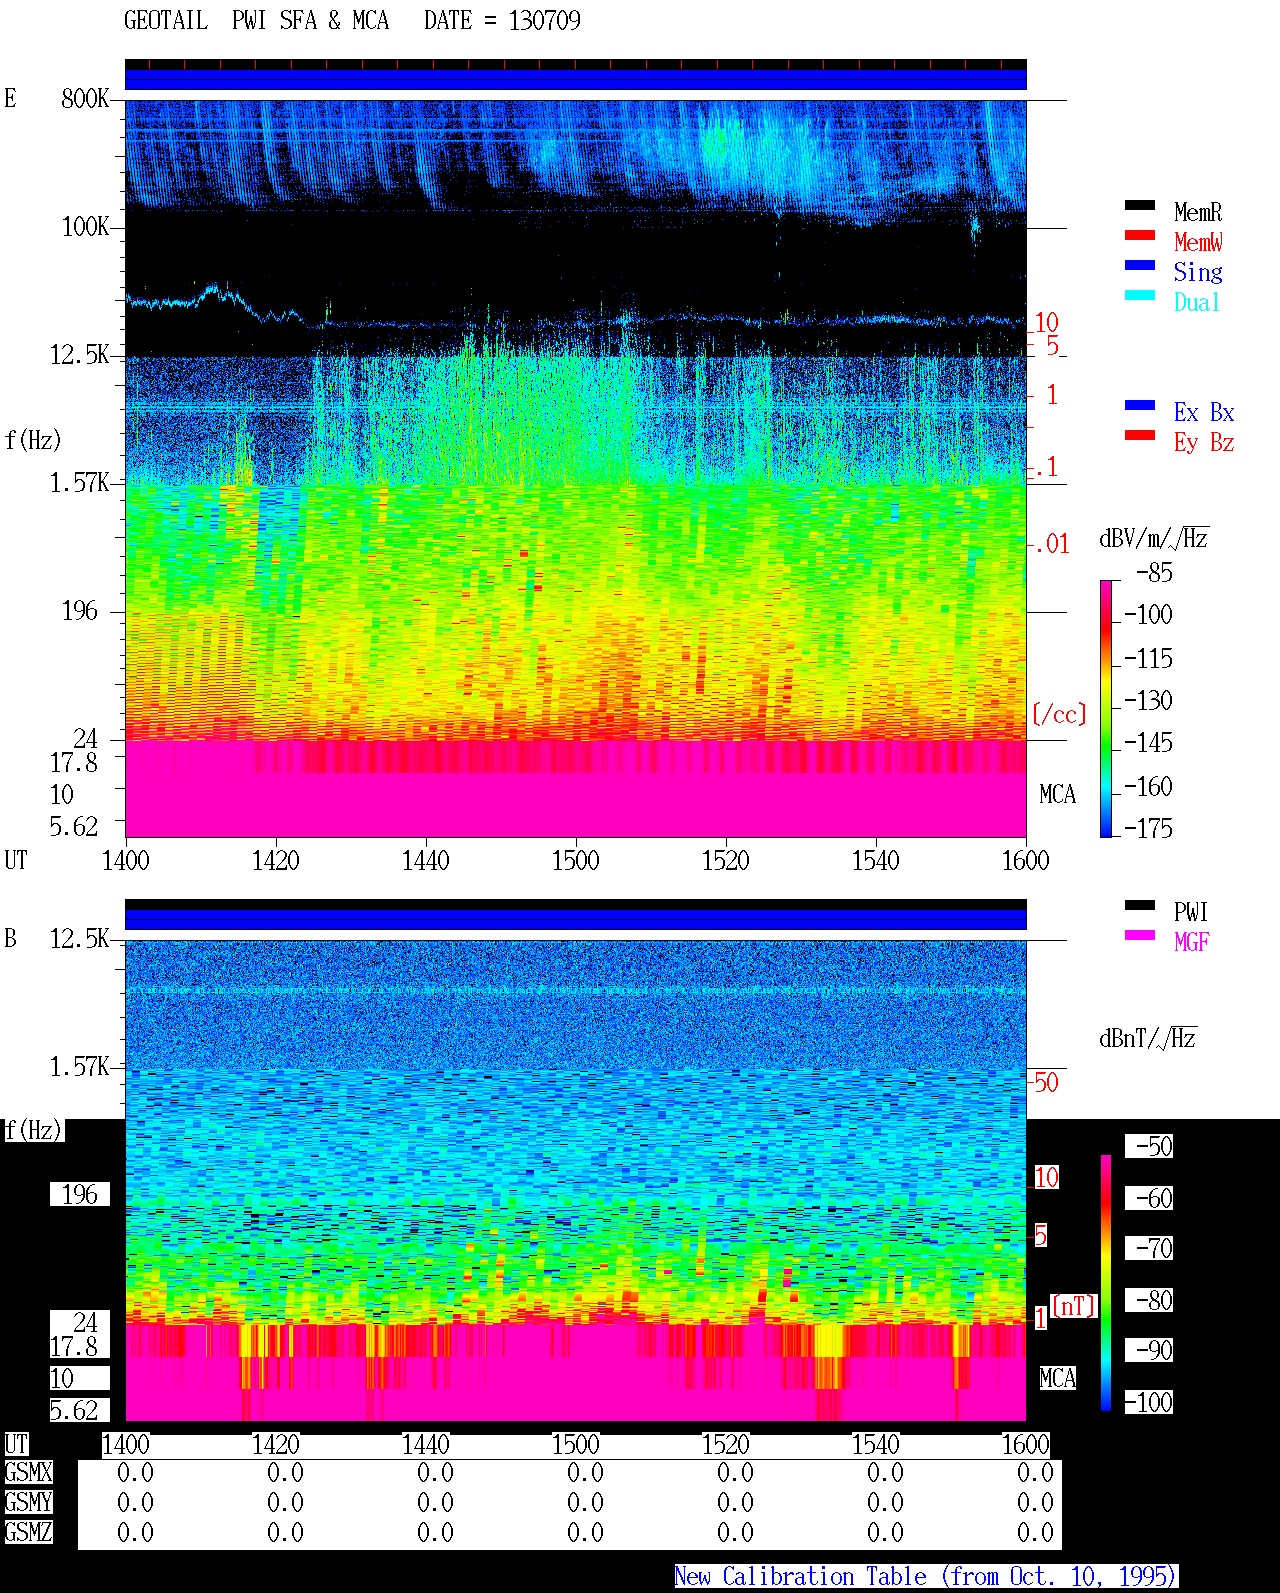Screen dimensions: 1280x1593
Task: Click the red [nT] scale label
Action: pos(1073,1306)
